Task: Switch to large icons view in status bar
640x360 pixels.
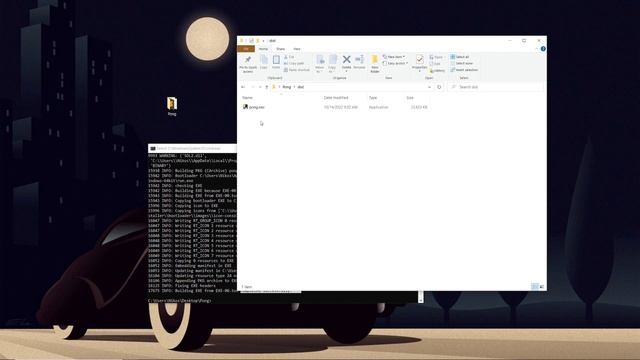Action: pos(542,287)
